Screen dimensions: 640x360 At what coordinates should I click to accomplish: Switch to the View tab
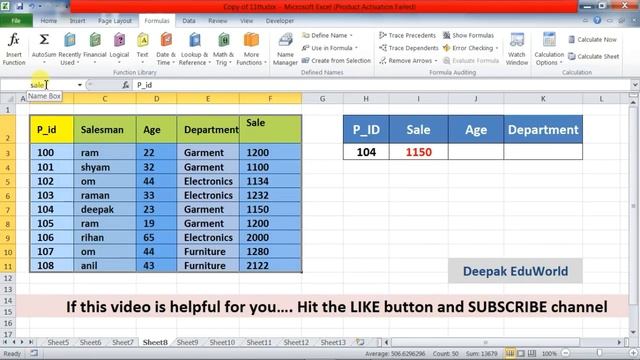(x=246, y=20)
